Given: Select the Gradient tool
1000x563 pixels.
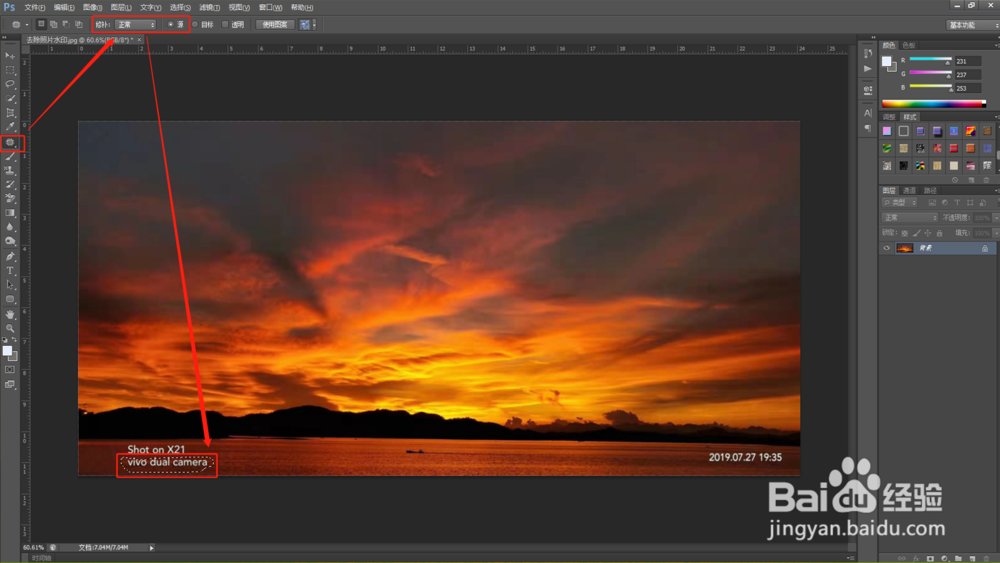Looking at the screenshot, I should pyautogui.click(x=10, y=213).
